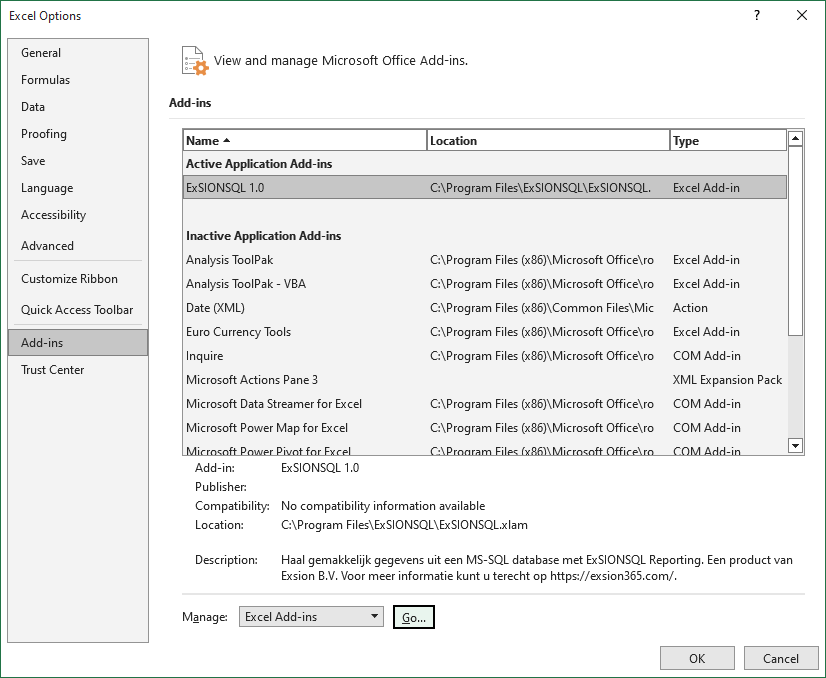This screenshot has height=678, width=826.
Task: Click the Active Application Add-ins heading
Action: pyautogui.click(x=259, y=164)
